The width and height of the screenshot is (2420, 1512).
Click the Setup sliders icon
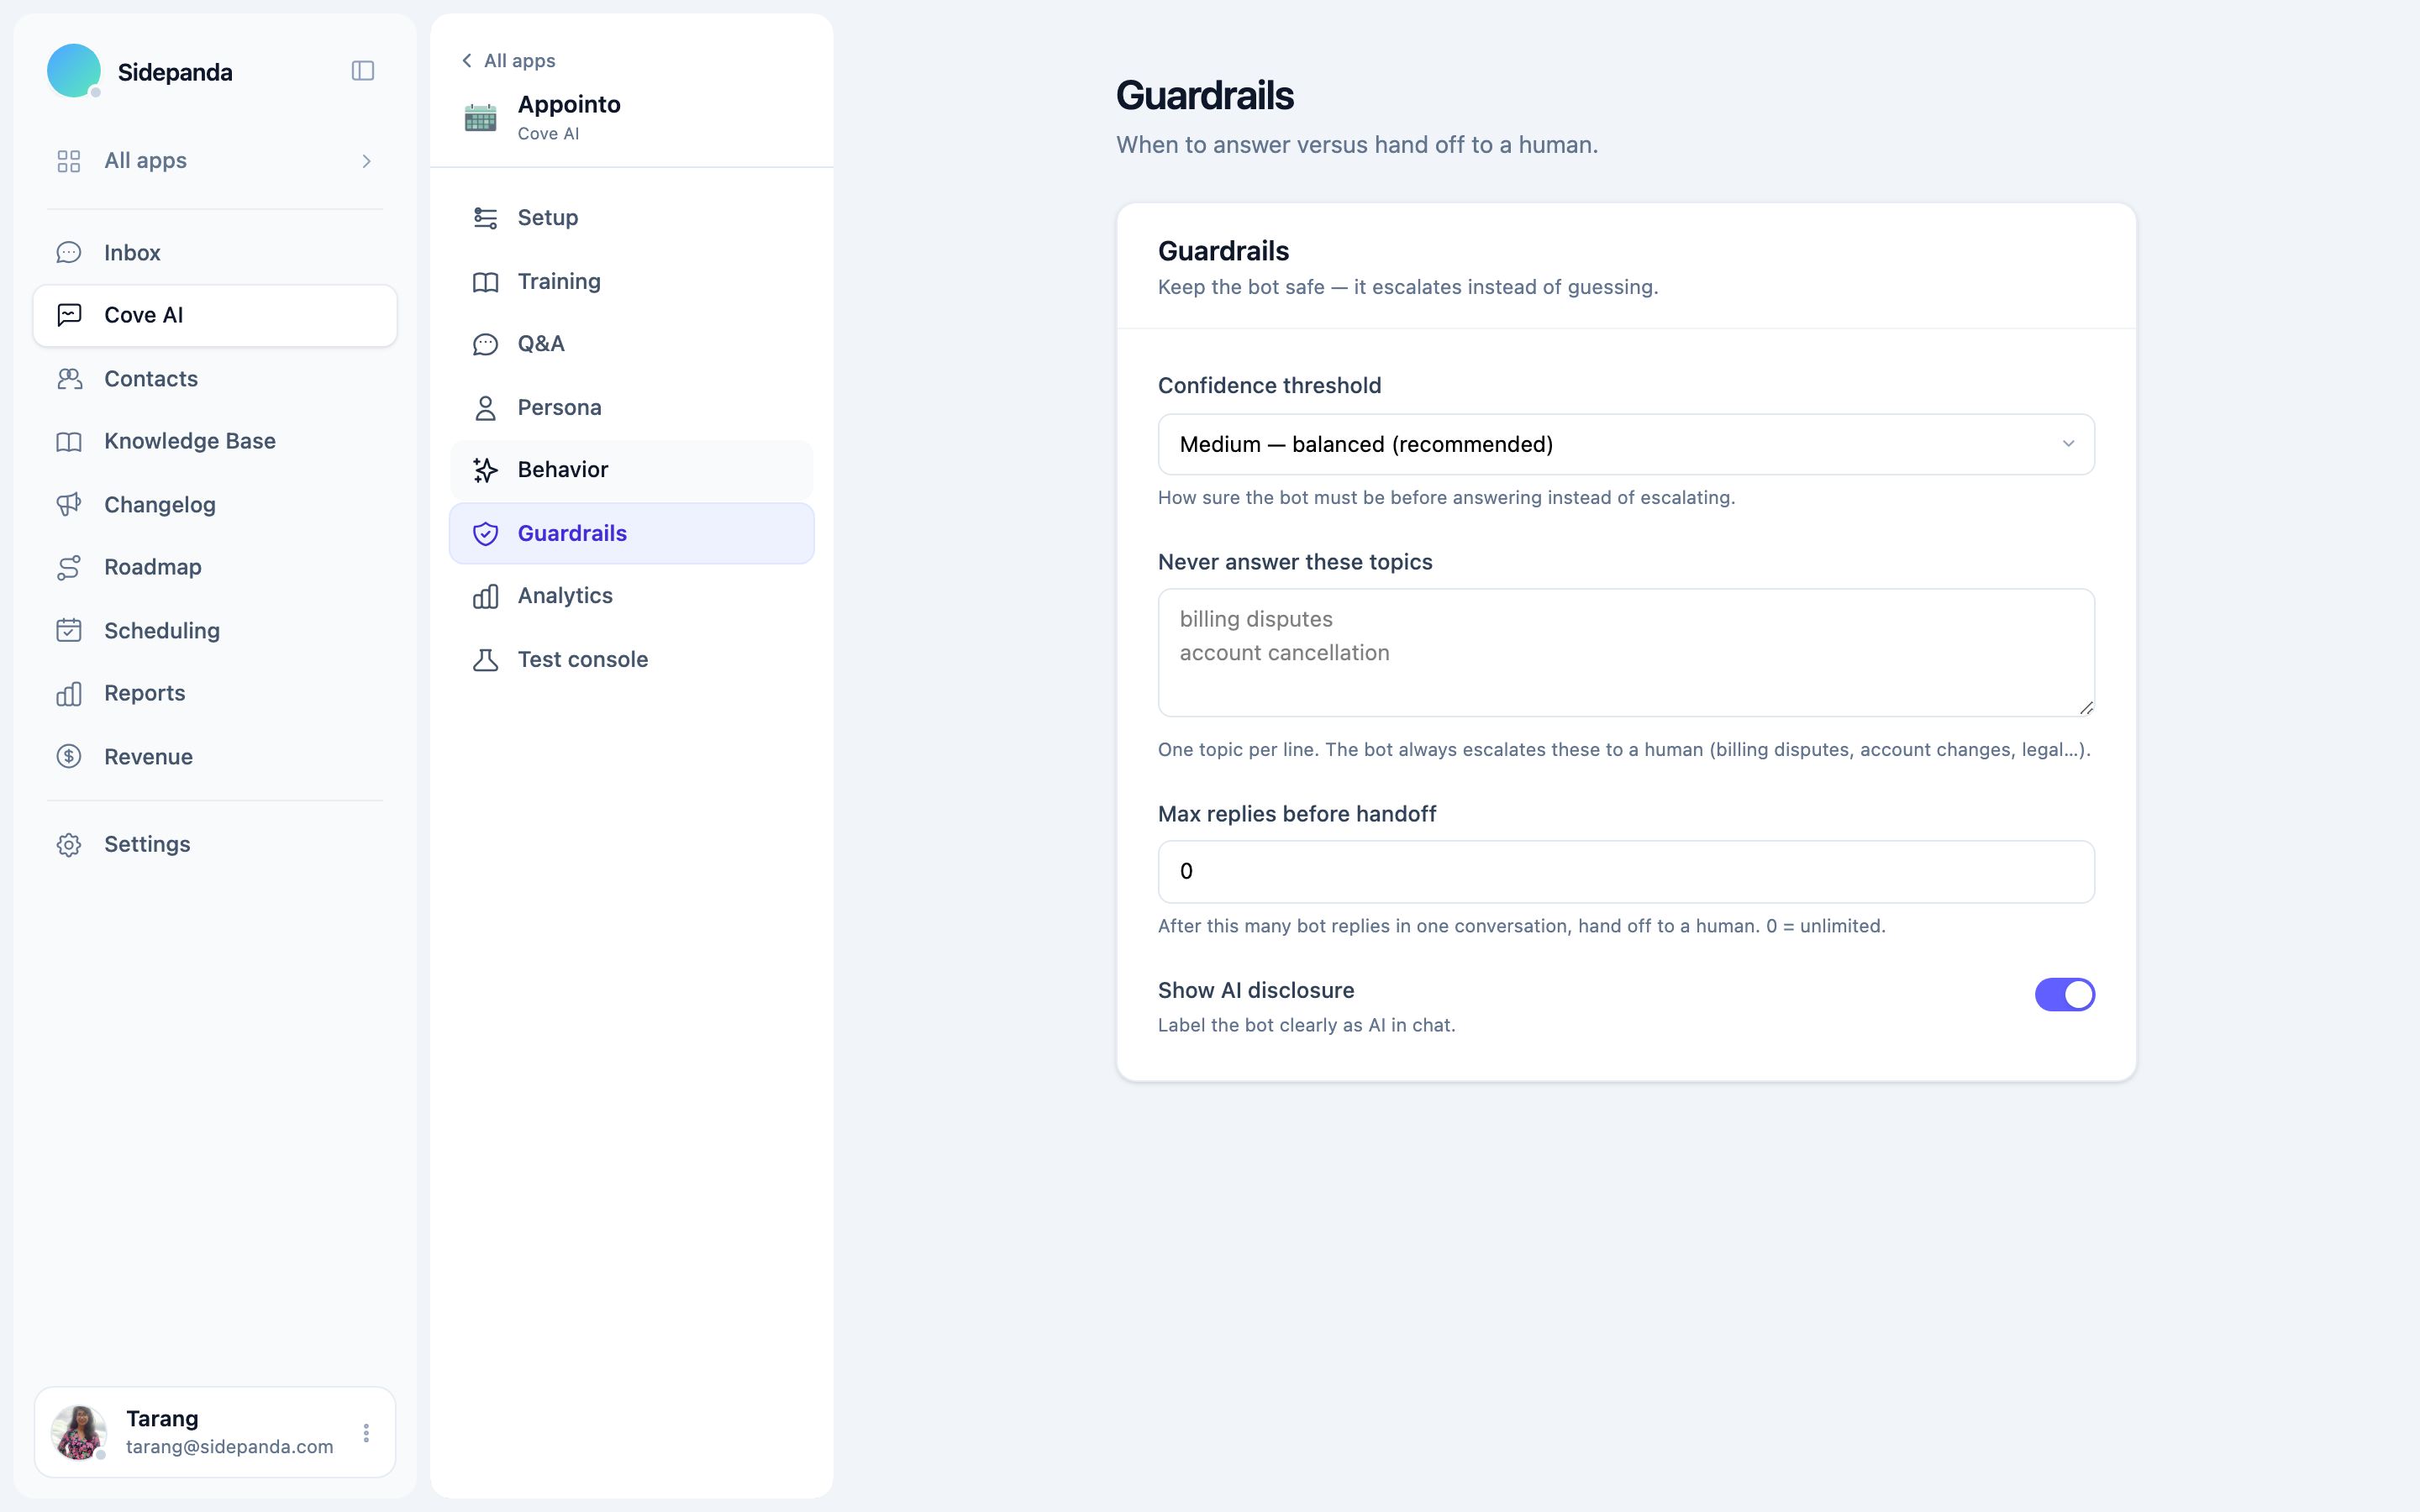(485, 218)
